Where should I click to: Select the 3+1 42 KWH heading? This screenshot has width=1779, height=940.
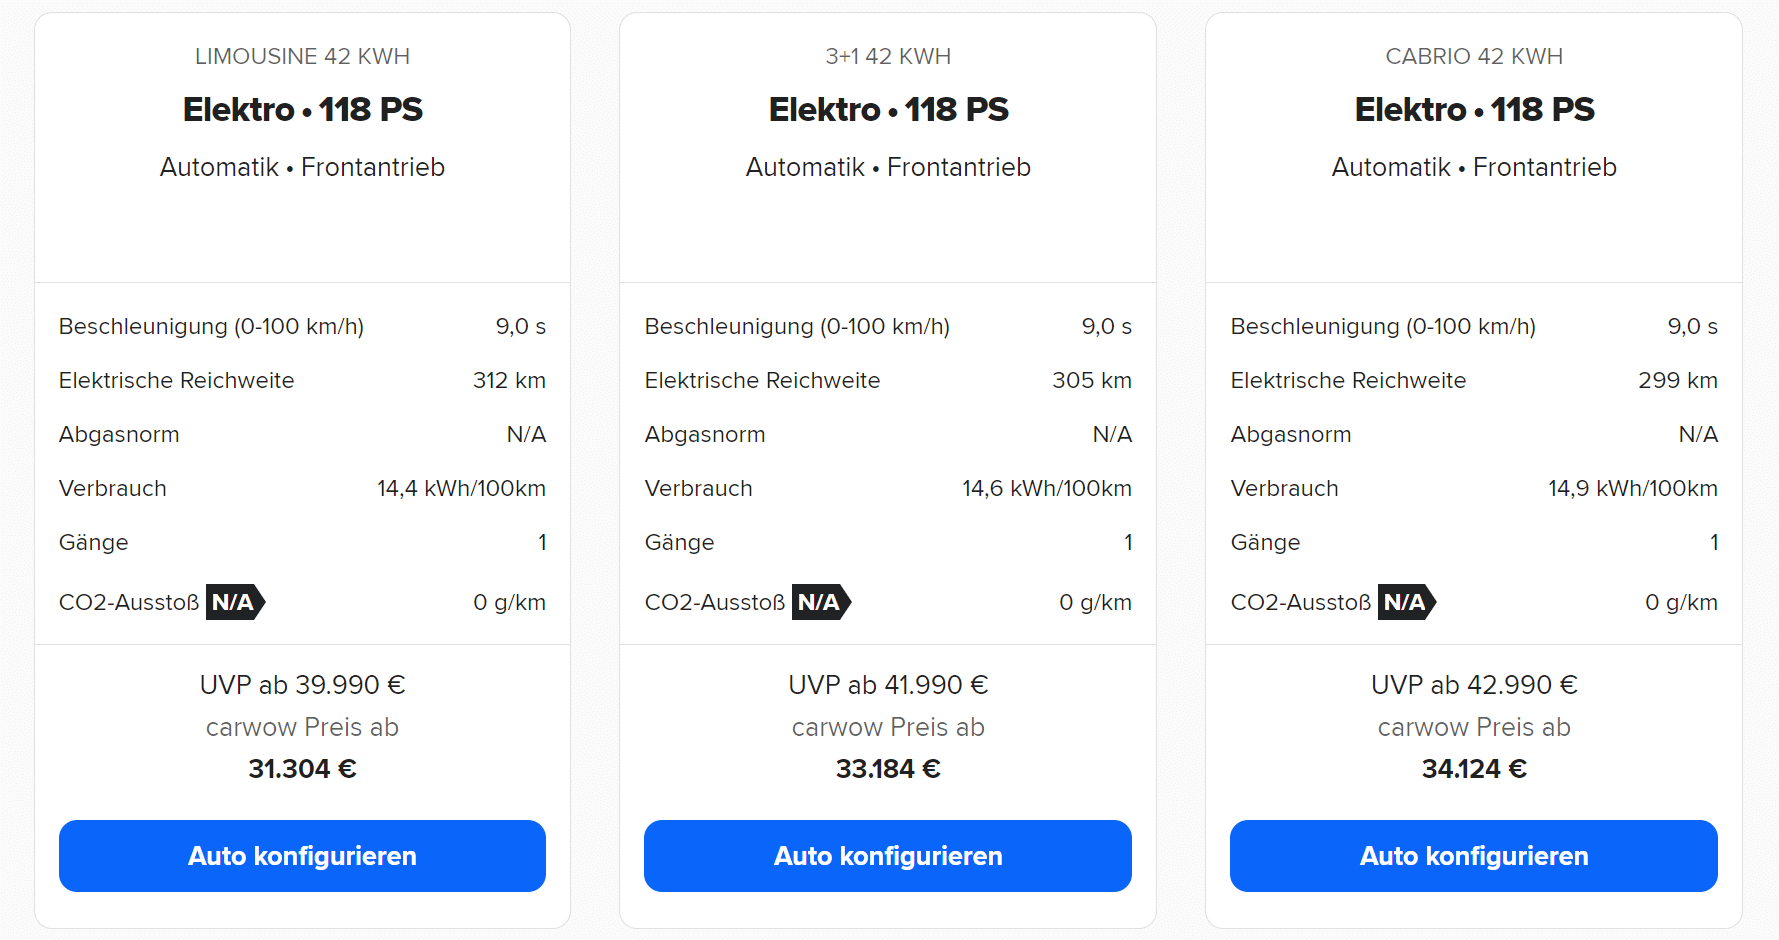(x=888, y=56)
